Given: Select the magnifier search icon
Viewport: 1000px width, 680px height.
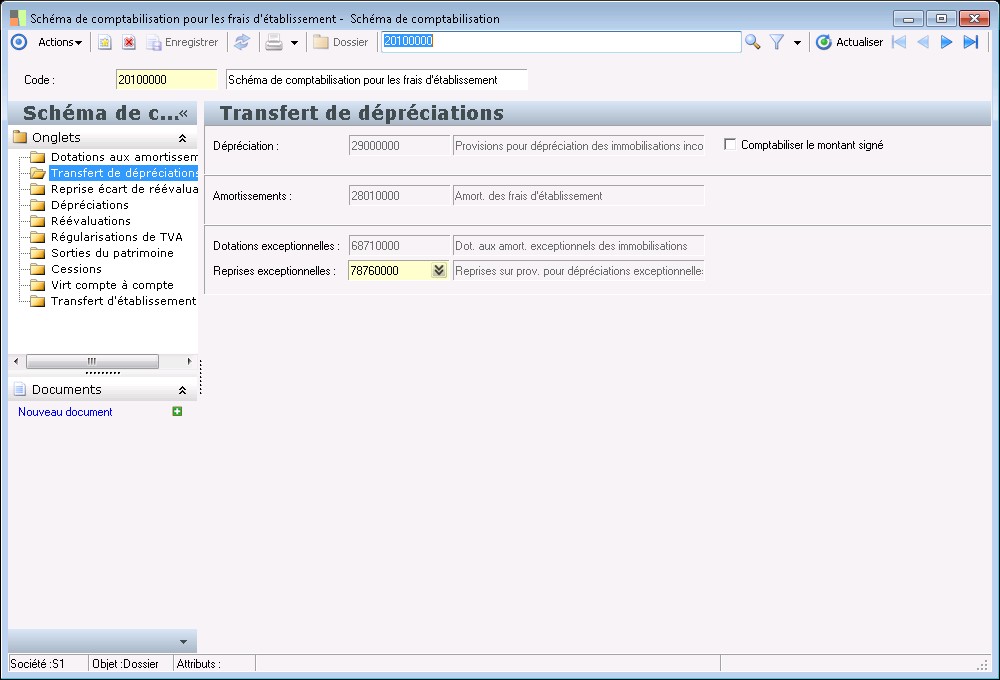Looking at the screenshot, I should (x=753, y=42).
